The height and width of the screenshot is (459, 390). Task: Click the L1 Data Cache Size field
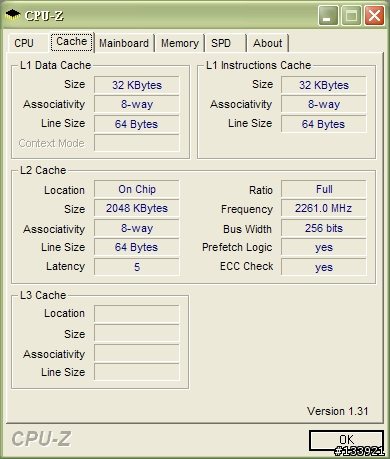click(137, 85)
